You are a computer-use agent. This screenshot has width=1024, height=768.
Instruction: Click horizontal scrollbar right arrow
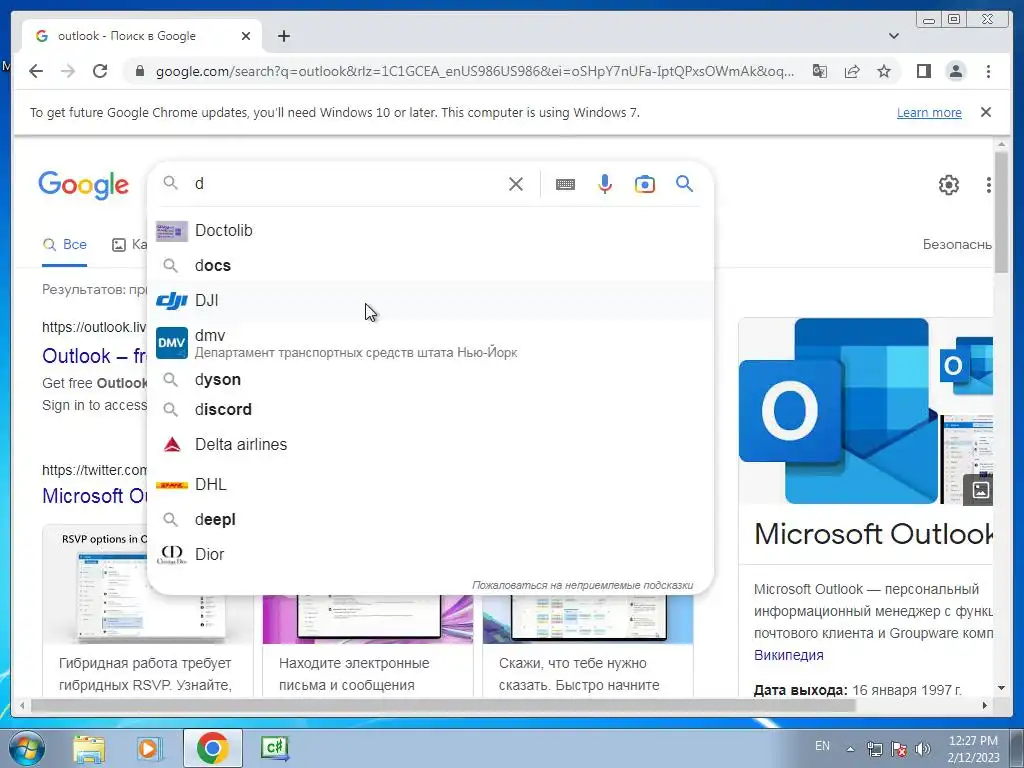985,705
